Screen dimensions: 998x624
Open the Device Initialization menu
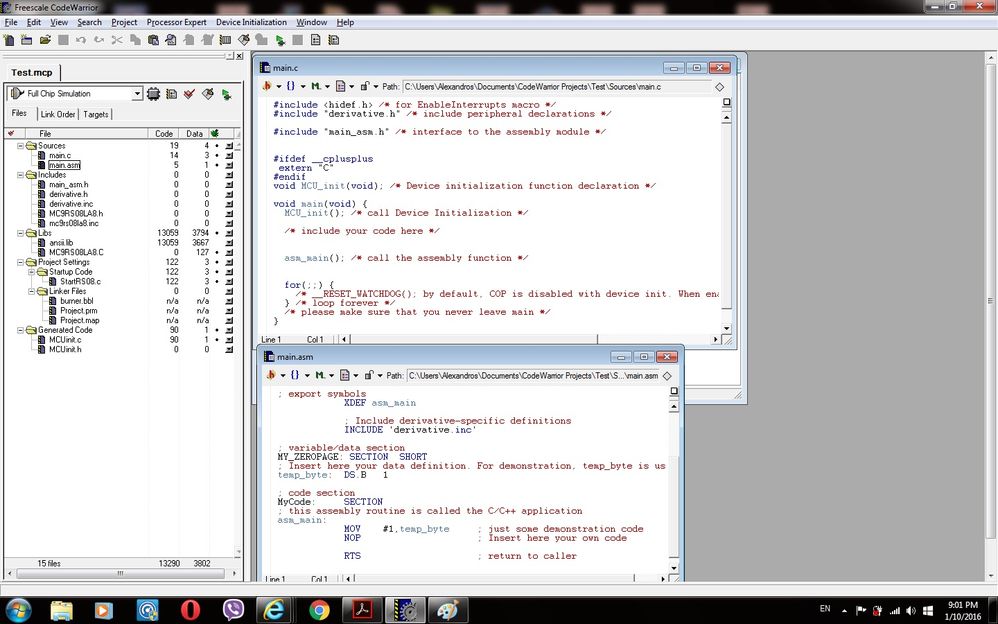pyautogui.click(x=251, y=22)
